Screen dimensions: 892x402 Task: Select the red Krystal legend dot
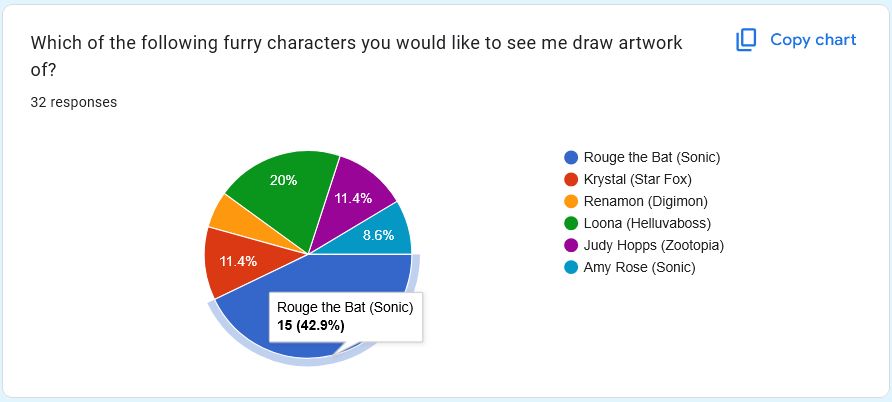coord(571,180)
